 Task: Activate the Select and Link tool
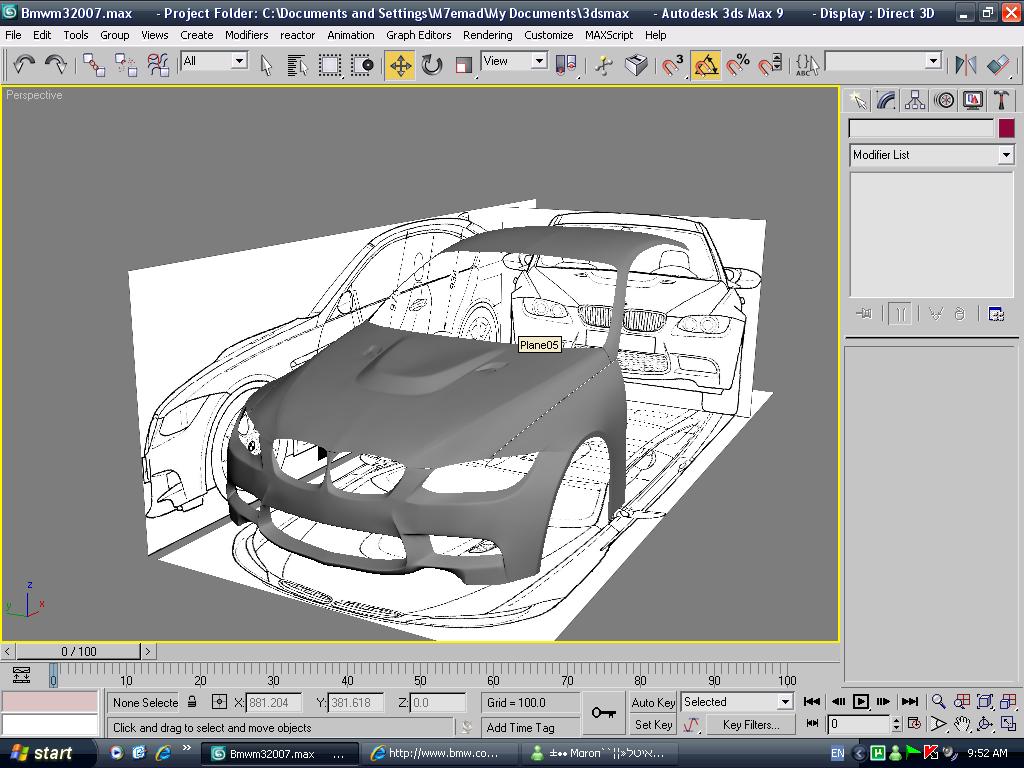coord(94,65)
